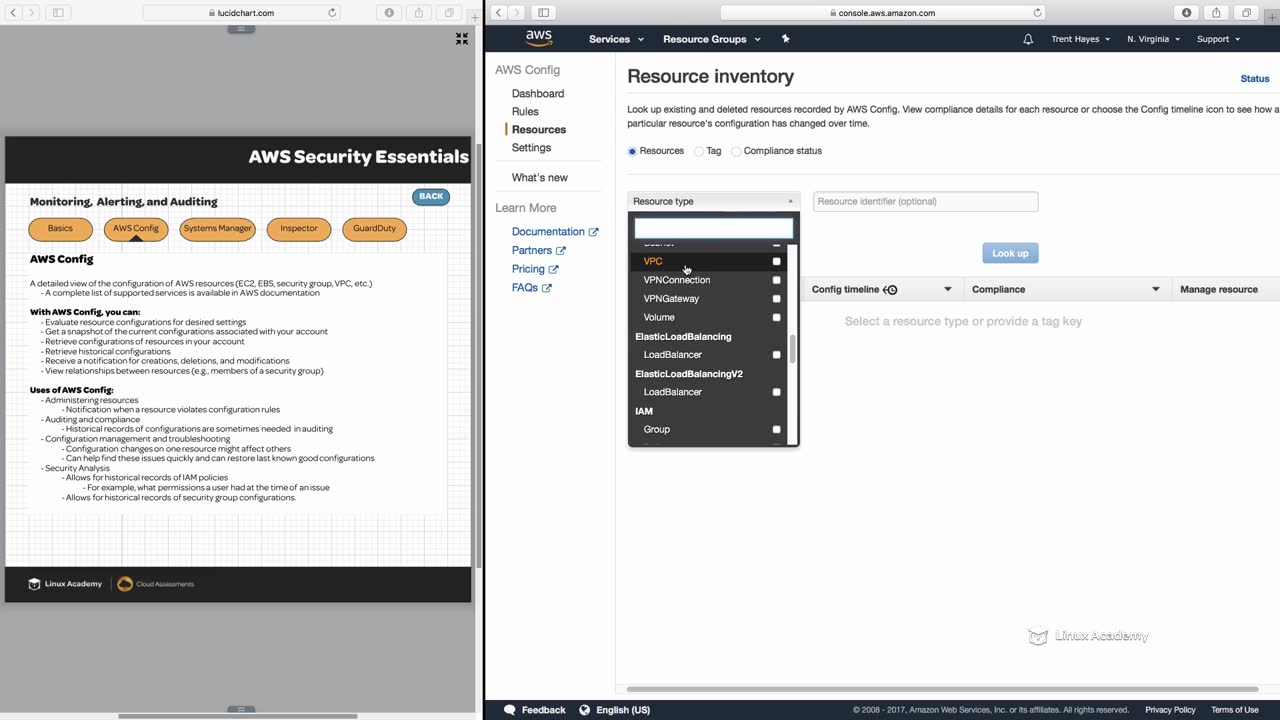Open the AWS notifications bell

(1028, 39)
